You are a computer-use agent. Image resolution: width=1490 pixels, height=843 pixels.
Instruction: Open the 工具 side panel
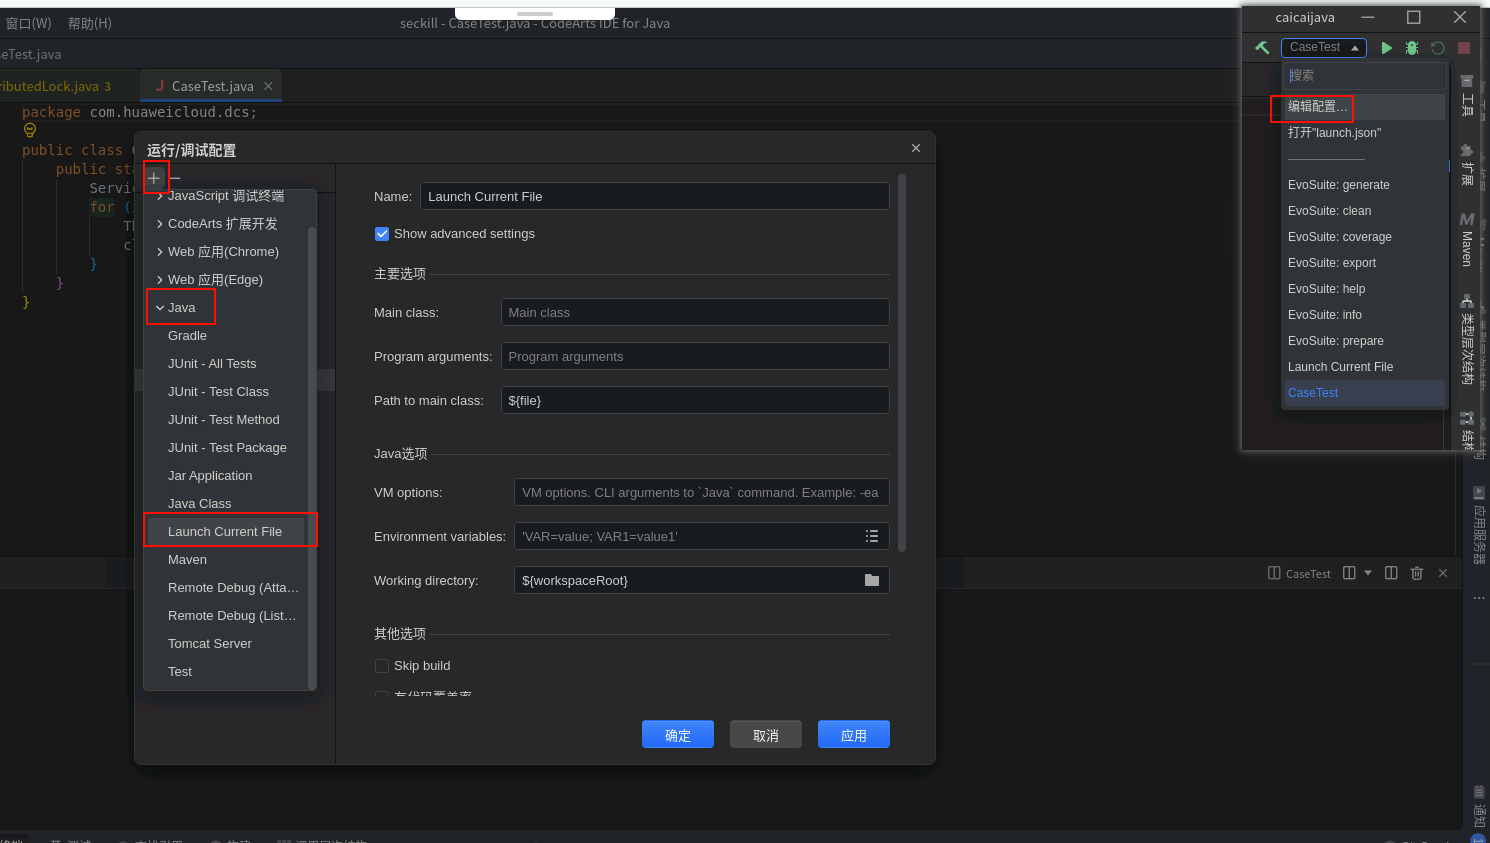tap(1467, 96)
